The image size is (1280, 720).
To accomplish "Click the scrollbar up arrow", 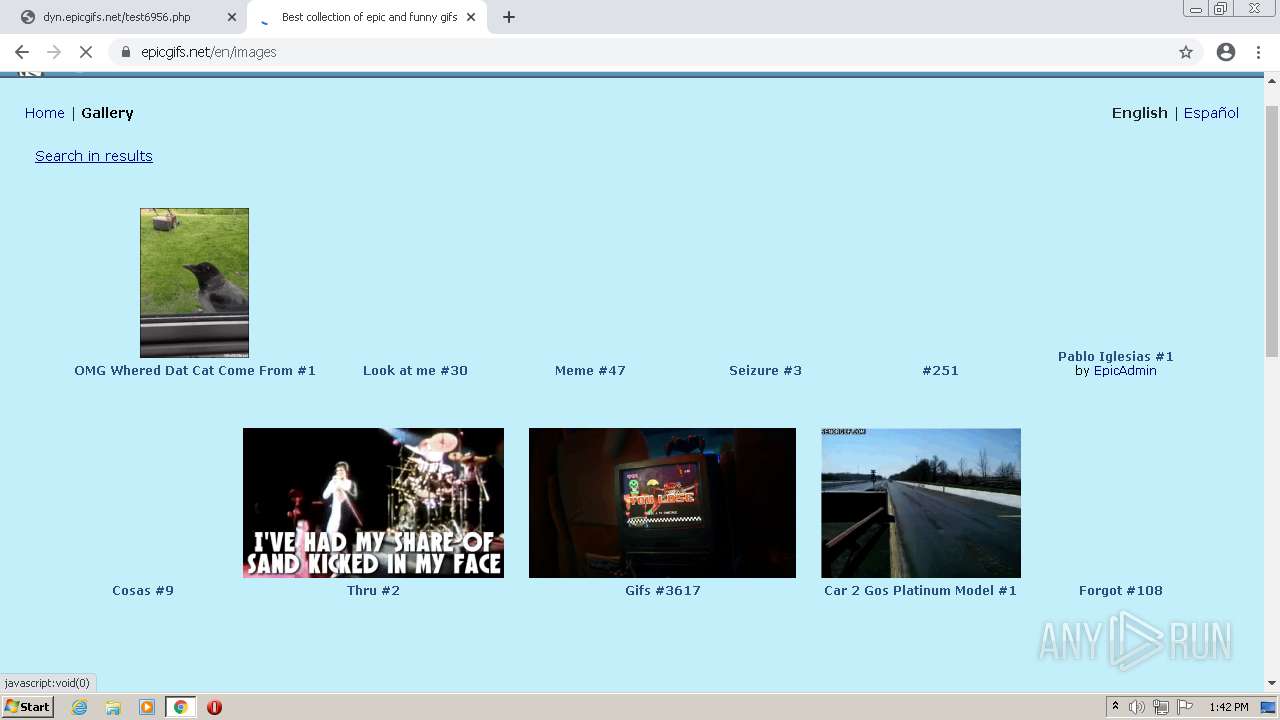I will [1272, 80].
